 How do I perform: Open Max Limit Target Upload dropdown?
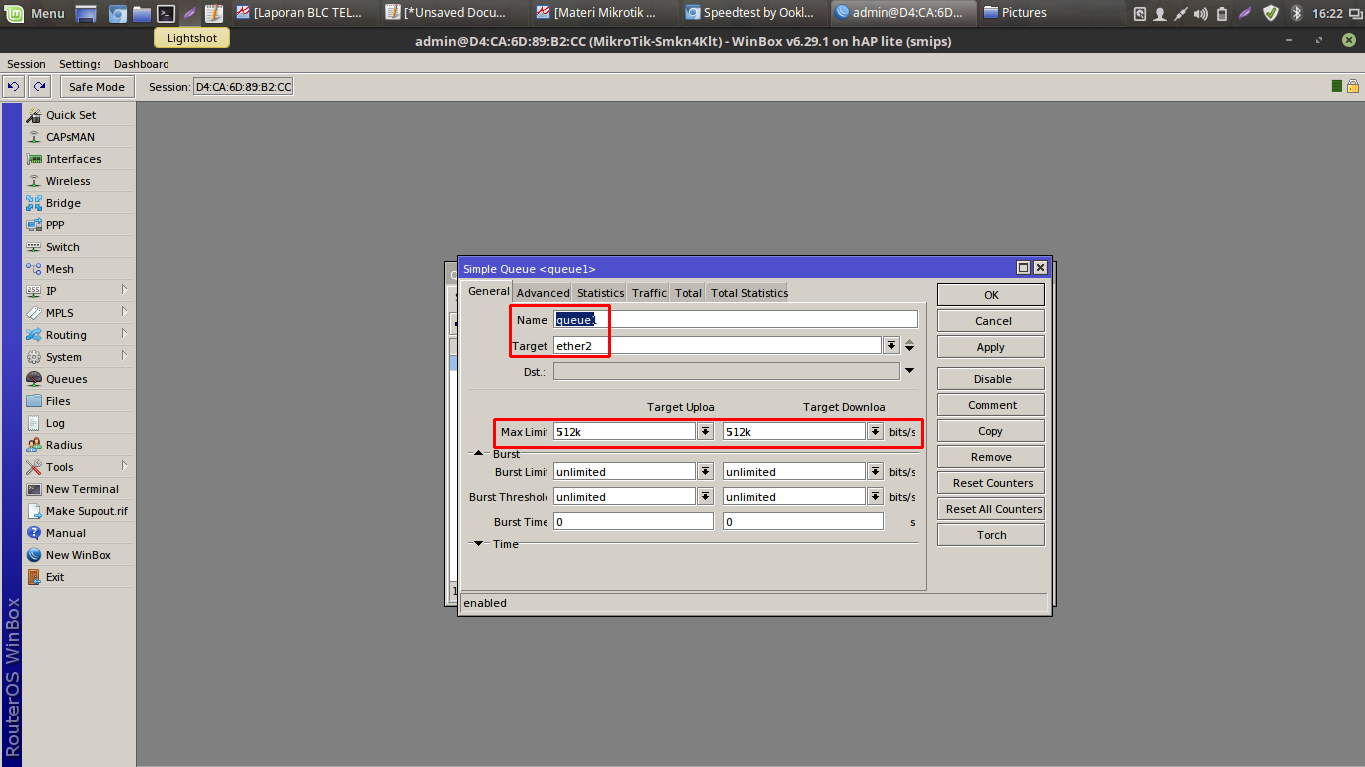click(x=706, y=431)
